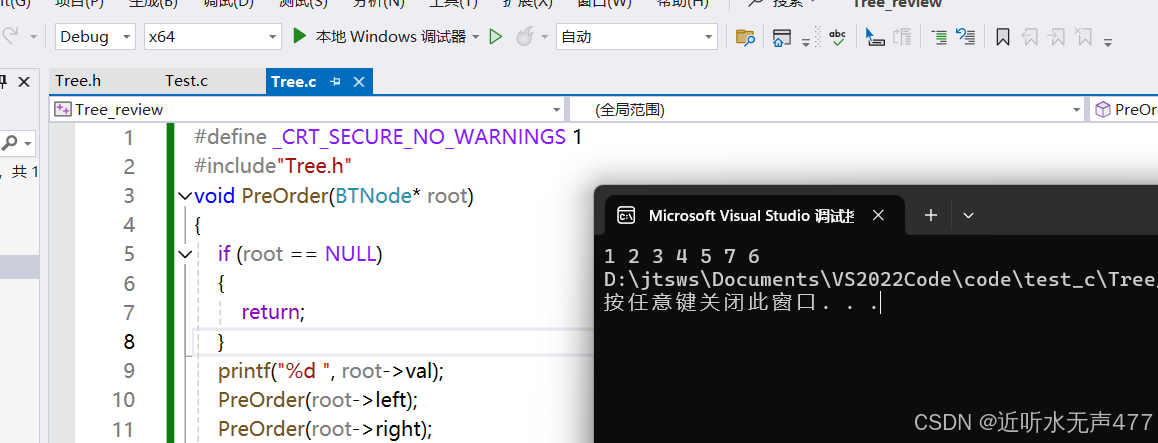Open the 自动 dropdown
Viewport: 1158px width, 443px height.
[637, 36]
